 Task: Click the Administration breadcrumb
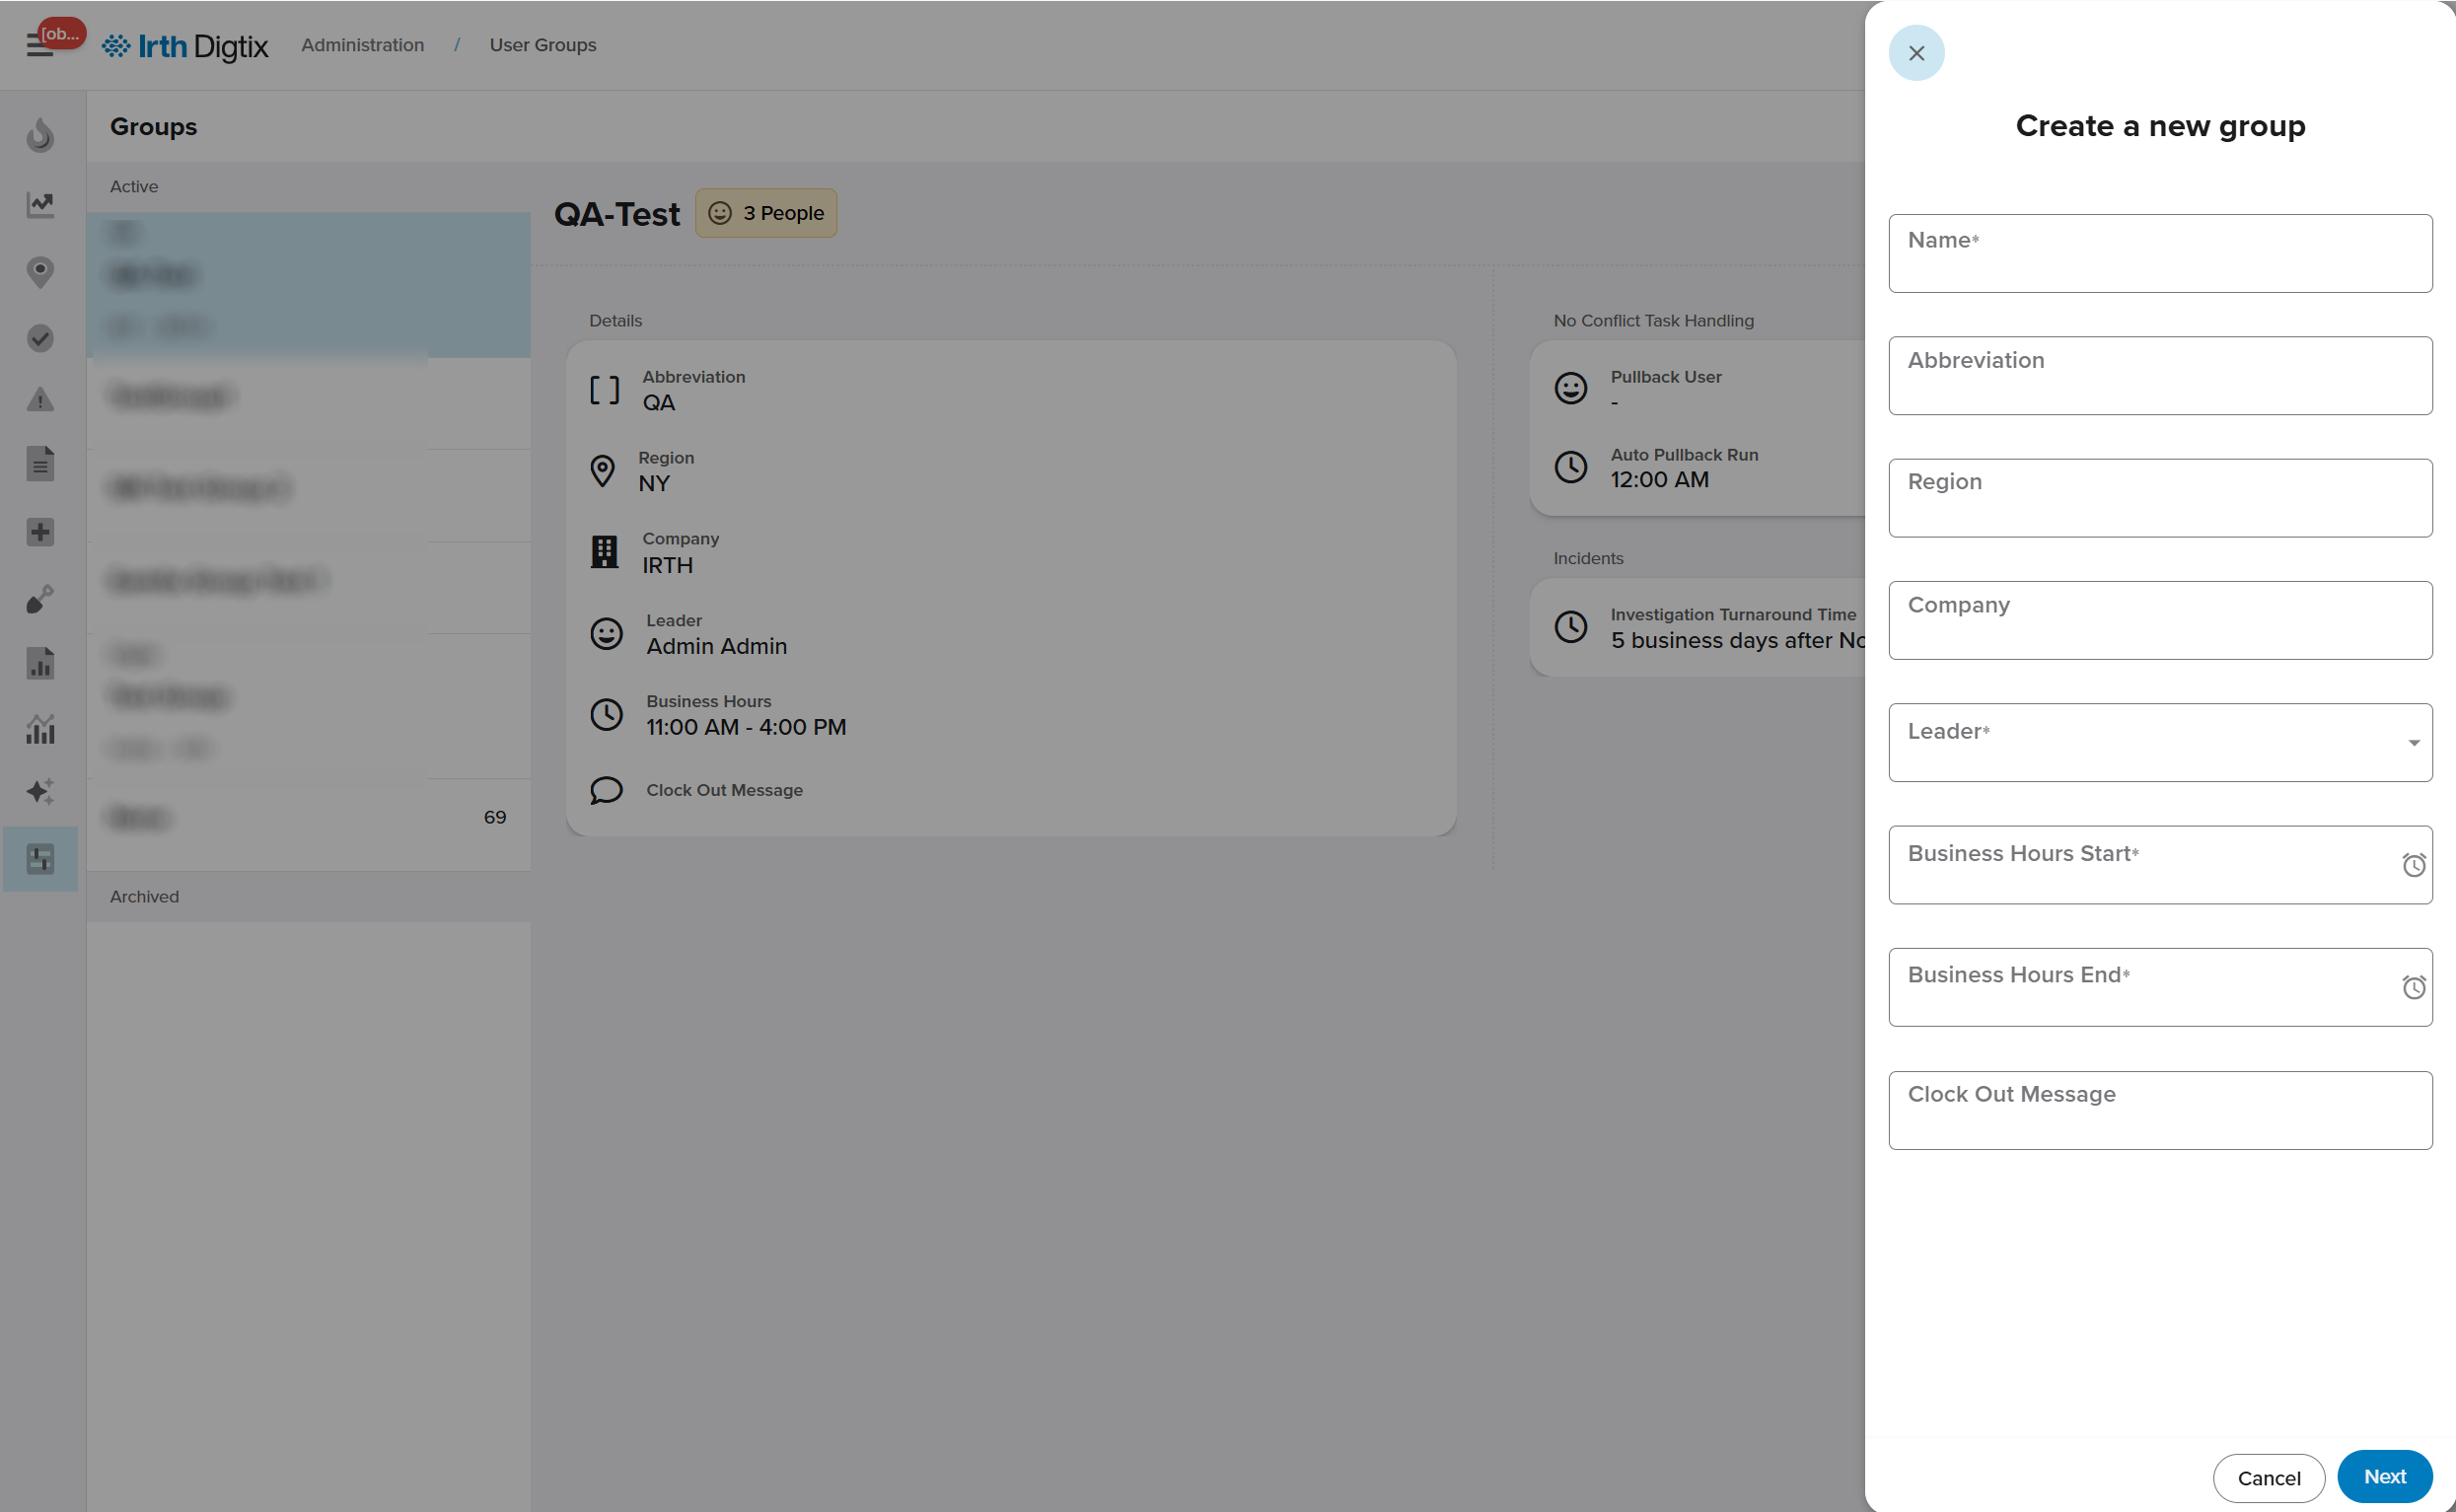362,45
